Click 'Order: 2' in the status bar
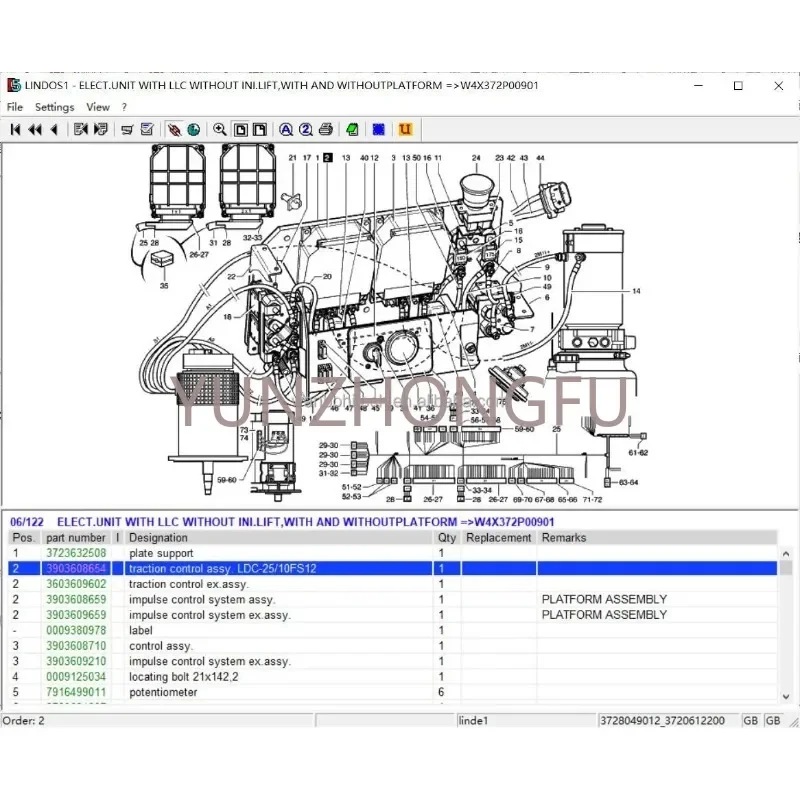800x800 pixels. click(x=23, y=720)
